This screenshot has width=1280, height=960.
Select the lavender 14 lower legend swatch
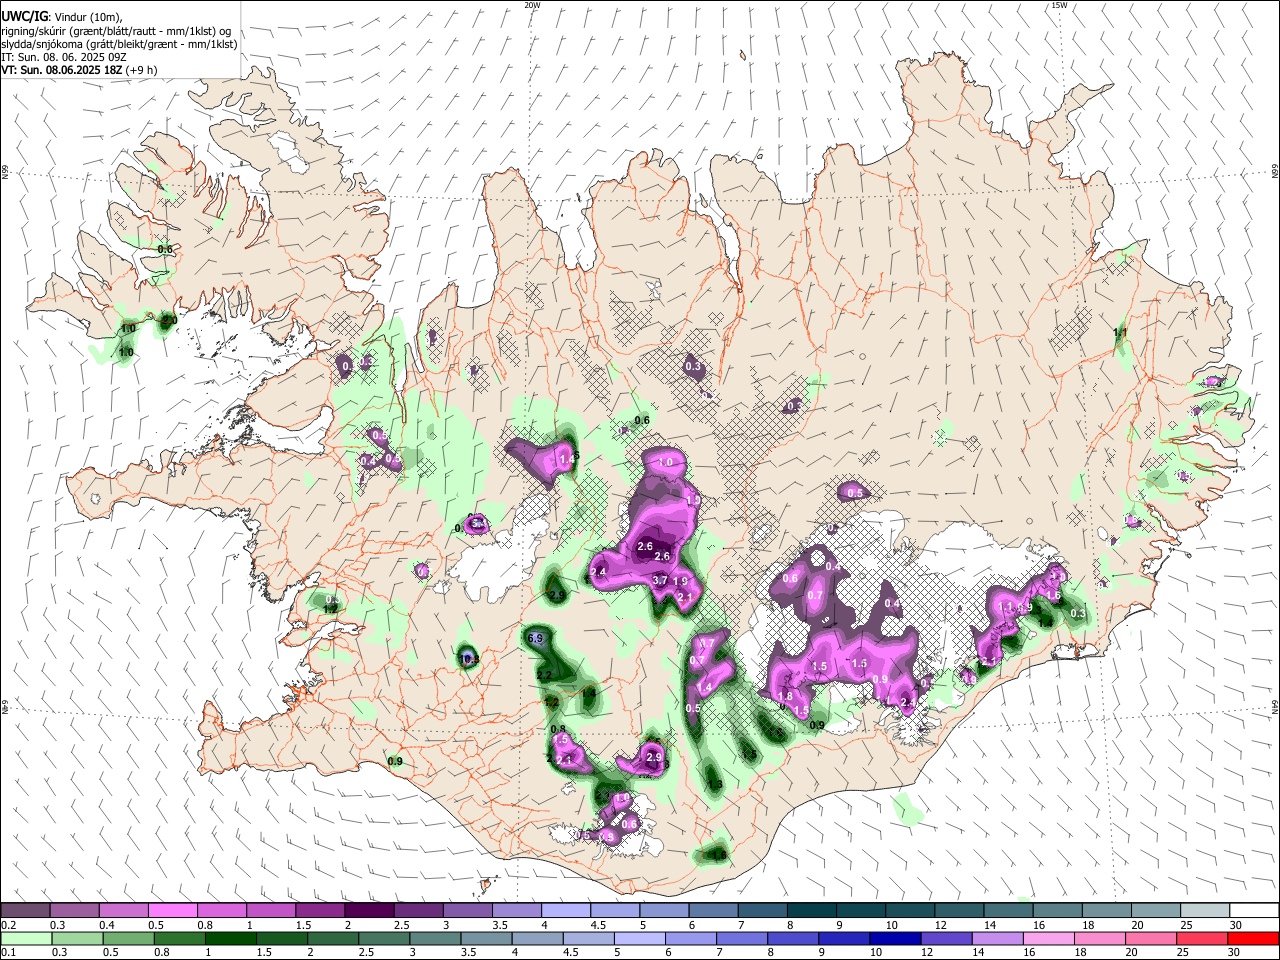coord(996,938)
